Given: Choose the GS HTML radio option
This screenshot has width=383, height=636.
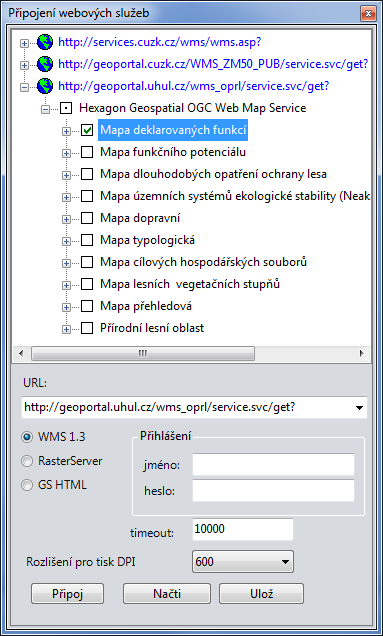Looking at the screenshot, I should coord(27,485).
